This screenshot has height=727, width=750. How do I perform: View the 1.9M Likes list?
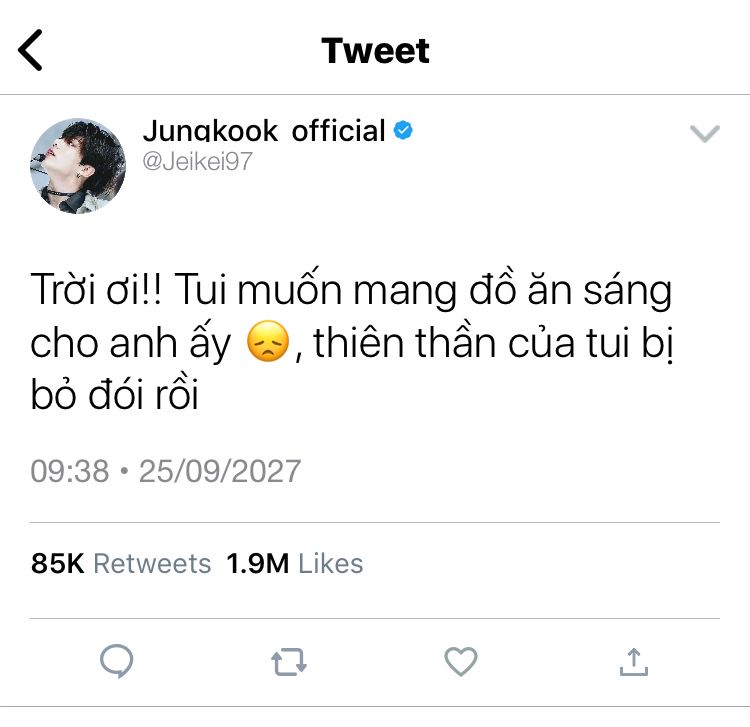[295, 563]
